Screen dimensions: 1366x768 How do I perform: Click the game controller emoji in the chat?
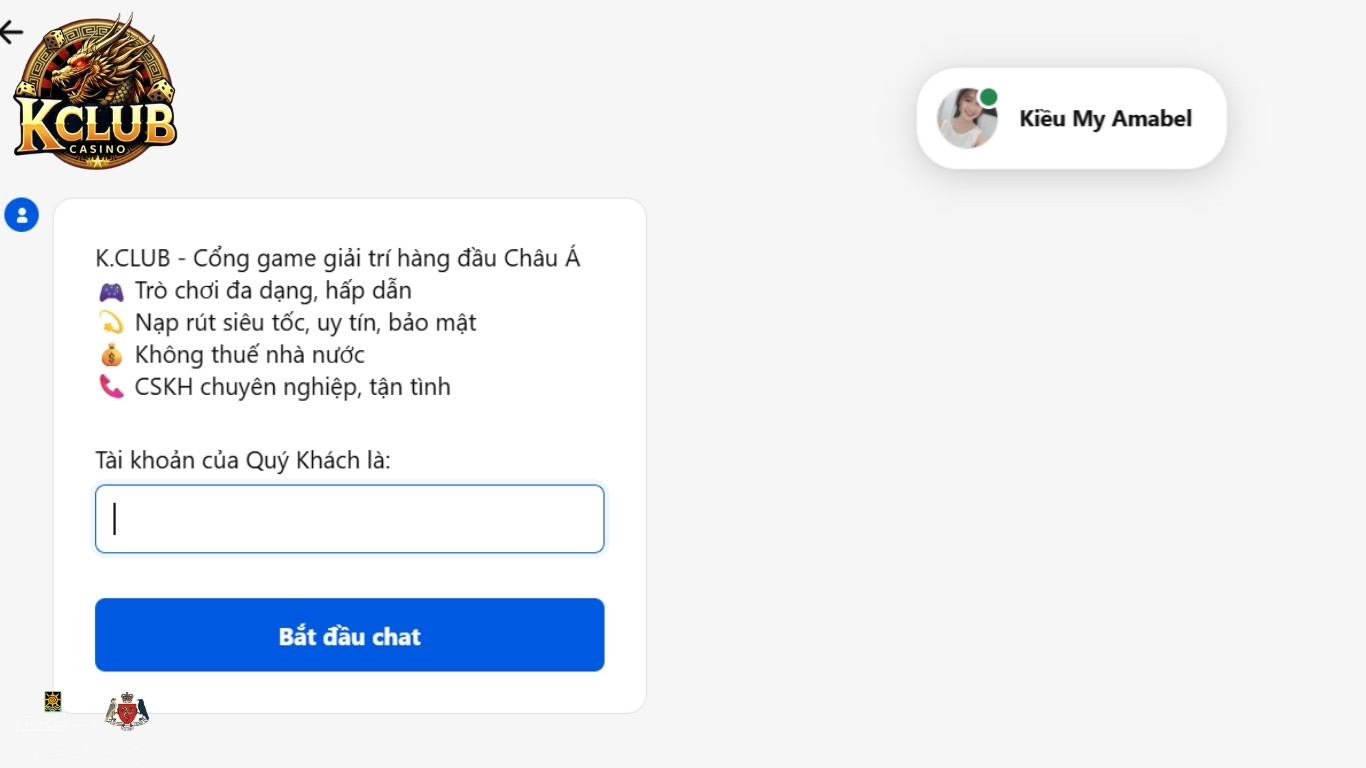click(x=111, y=290)
